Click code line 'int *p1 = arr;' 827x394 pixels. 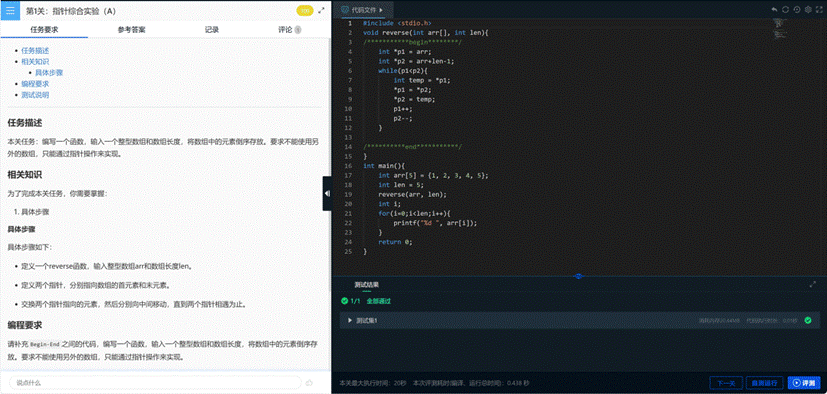coord(405,52)
